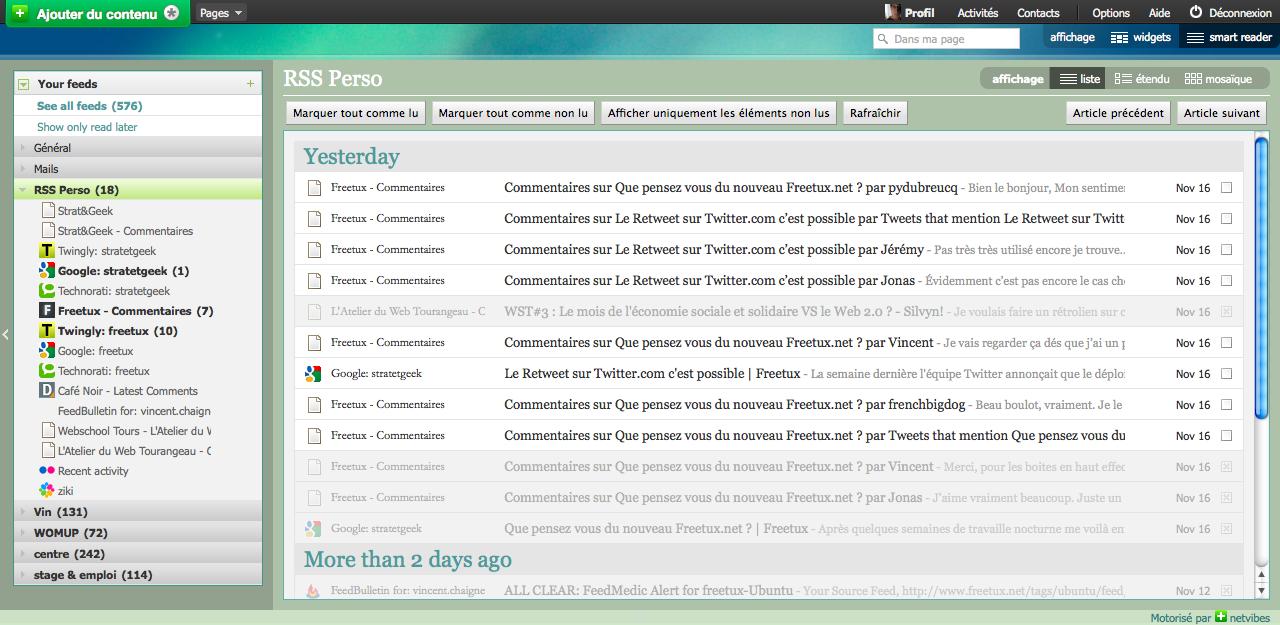The width and height of the screenshot is (1280, 625).
Task: Toggle the read box on the WST#3 article row
Action: click(1226, 312)
